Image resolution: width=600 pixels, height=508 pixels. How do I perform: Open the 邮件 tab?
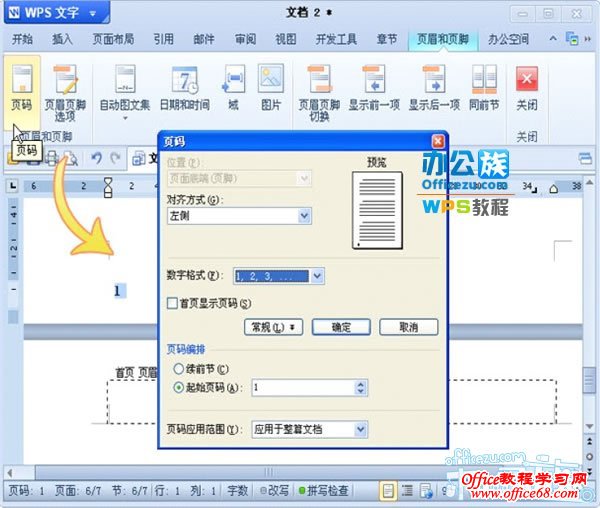(204, 39)
